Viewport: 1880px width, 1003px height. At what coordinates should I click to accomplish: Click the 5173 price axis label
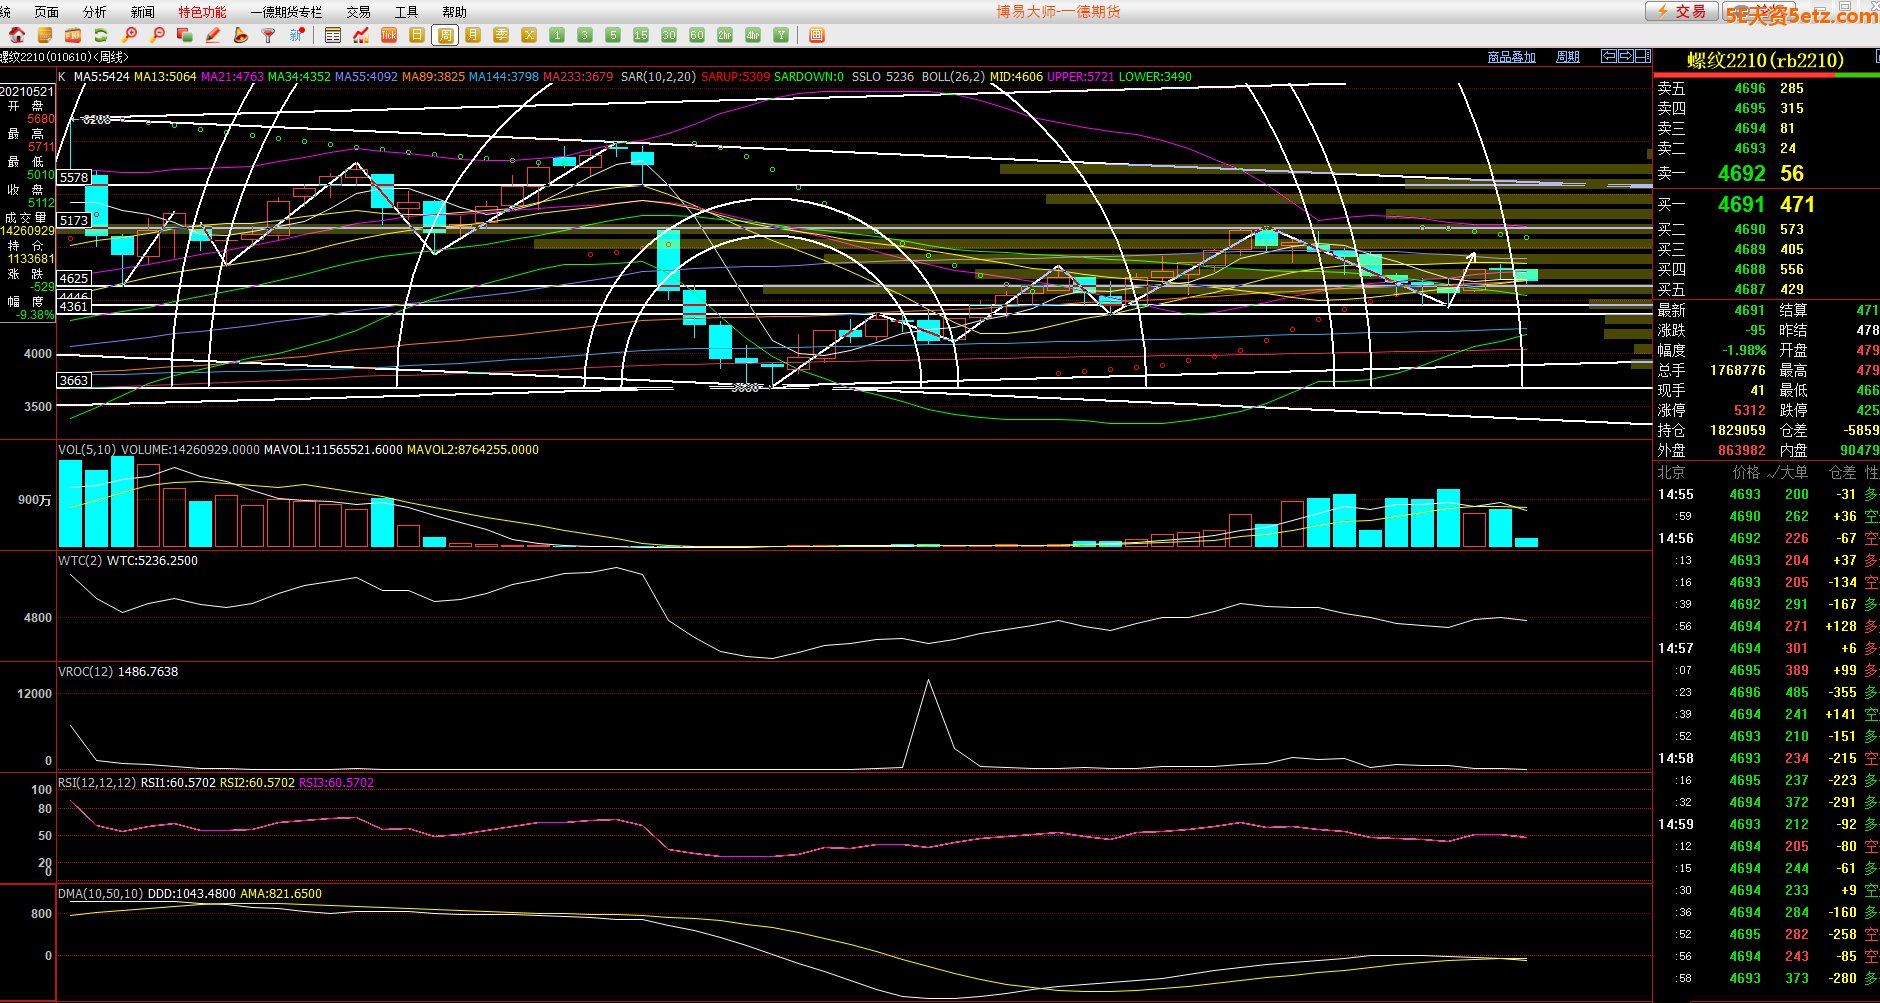pyautogui.click(x=74, y=220)
